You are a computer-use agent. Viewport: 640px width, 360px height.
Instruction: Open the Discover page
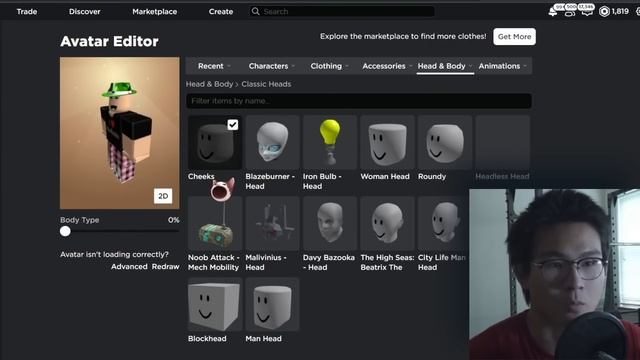click(84, 11)
